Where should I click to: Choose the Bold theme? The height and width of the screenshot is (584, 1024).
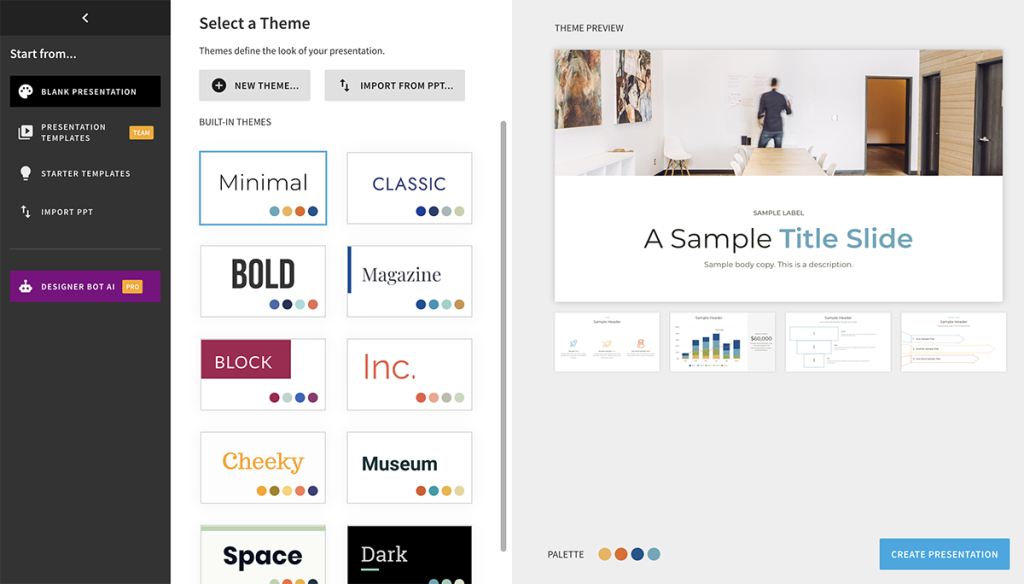tap(262, 281)
